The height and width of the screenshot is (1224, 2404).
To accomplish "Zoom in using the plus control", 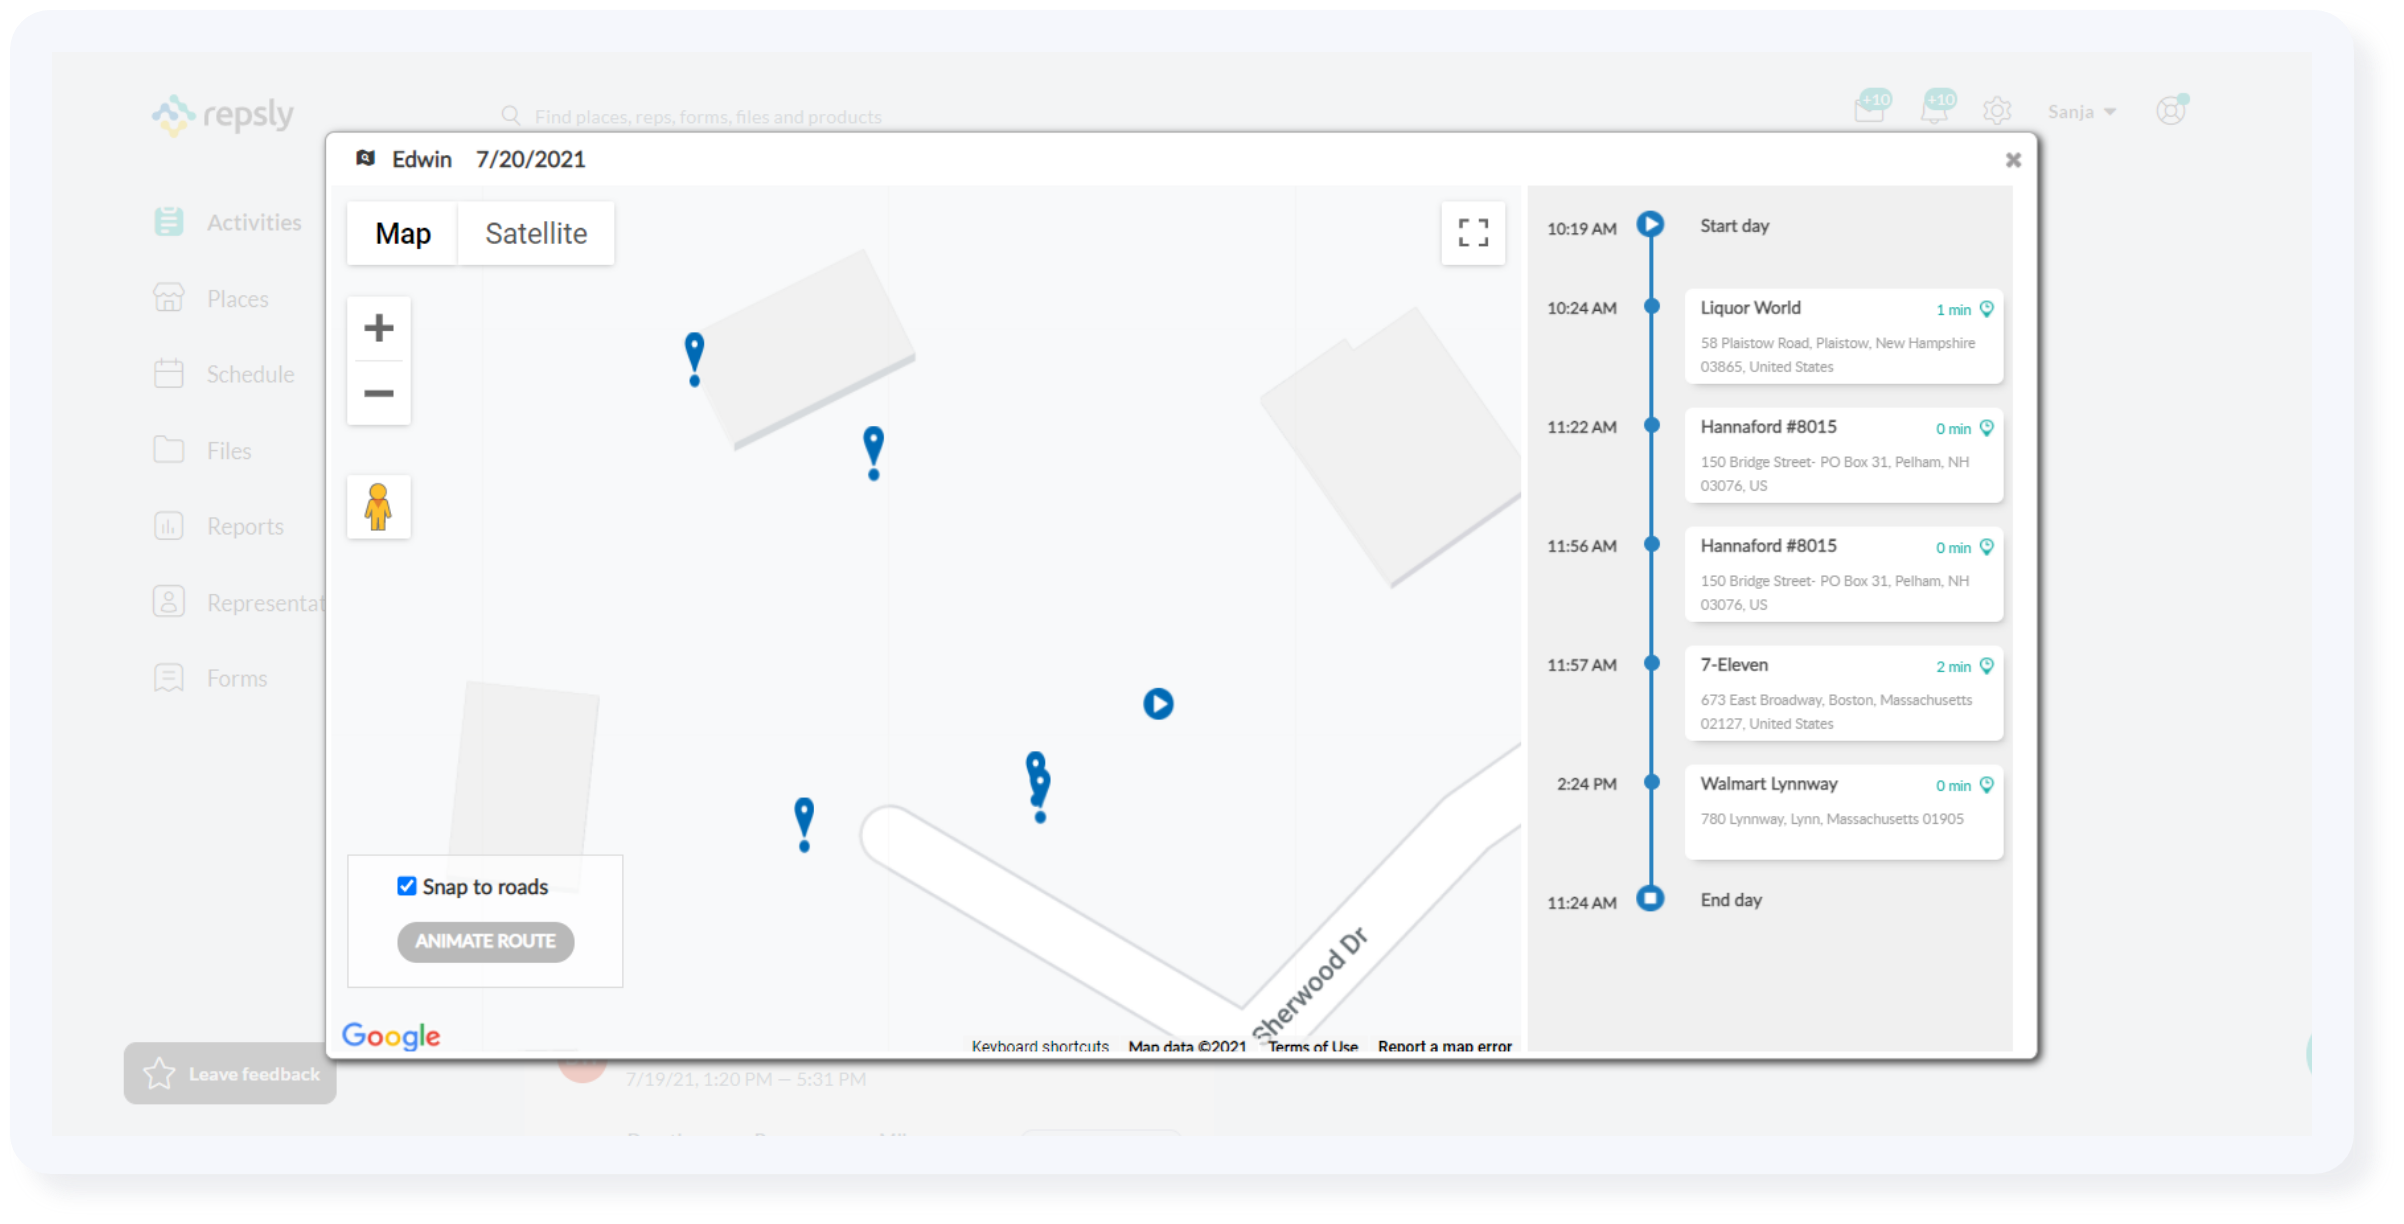I will pyautogui.click(x=379, y=327).
